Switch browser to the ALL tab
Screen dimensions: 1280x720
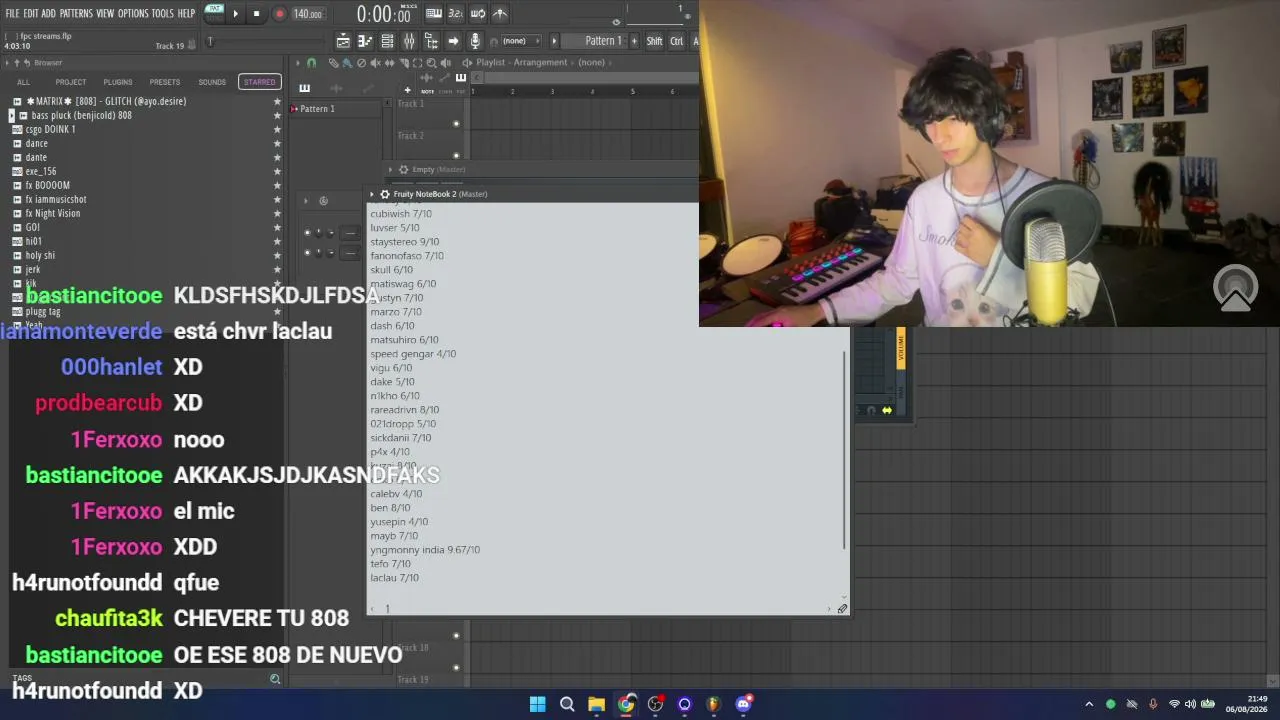tap(24, 82)
